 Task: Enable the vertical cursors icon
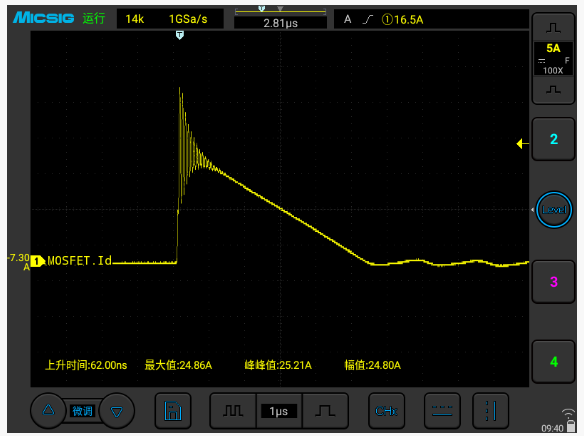click(491, 411)
